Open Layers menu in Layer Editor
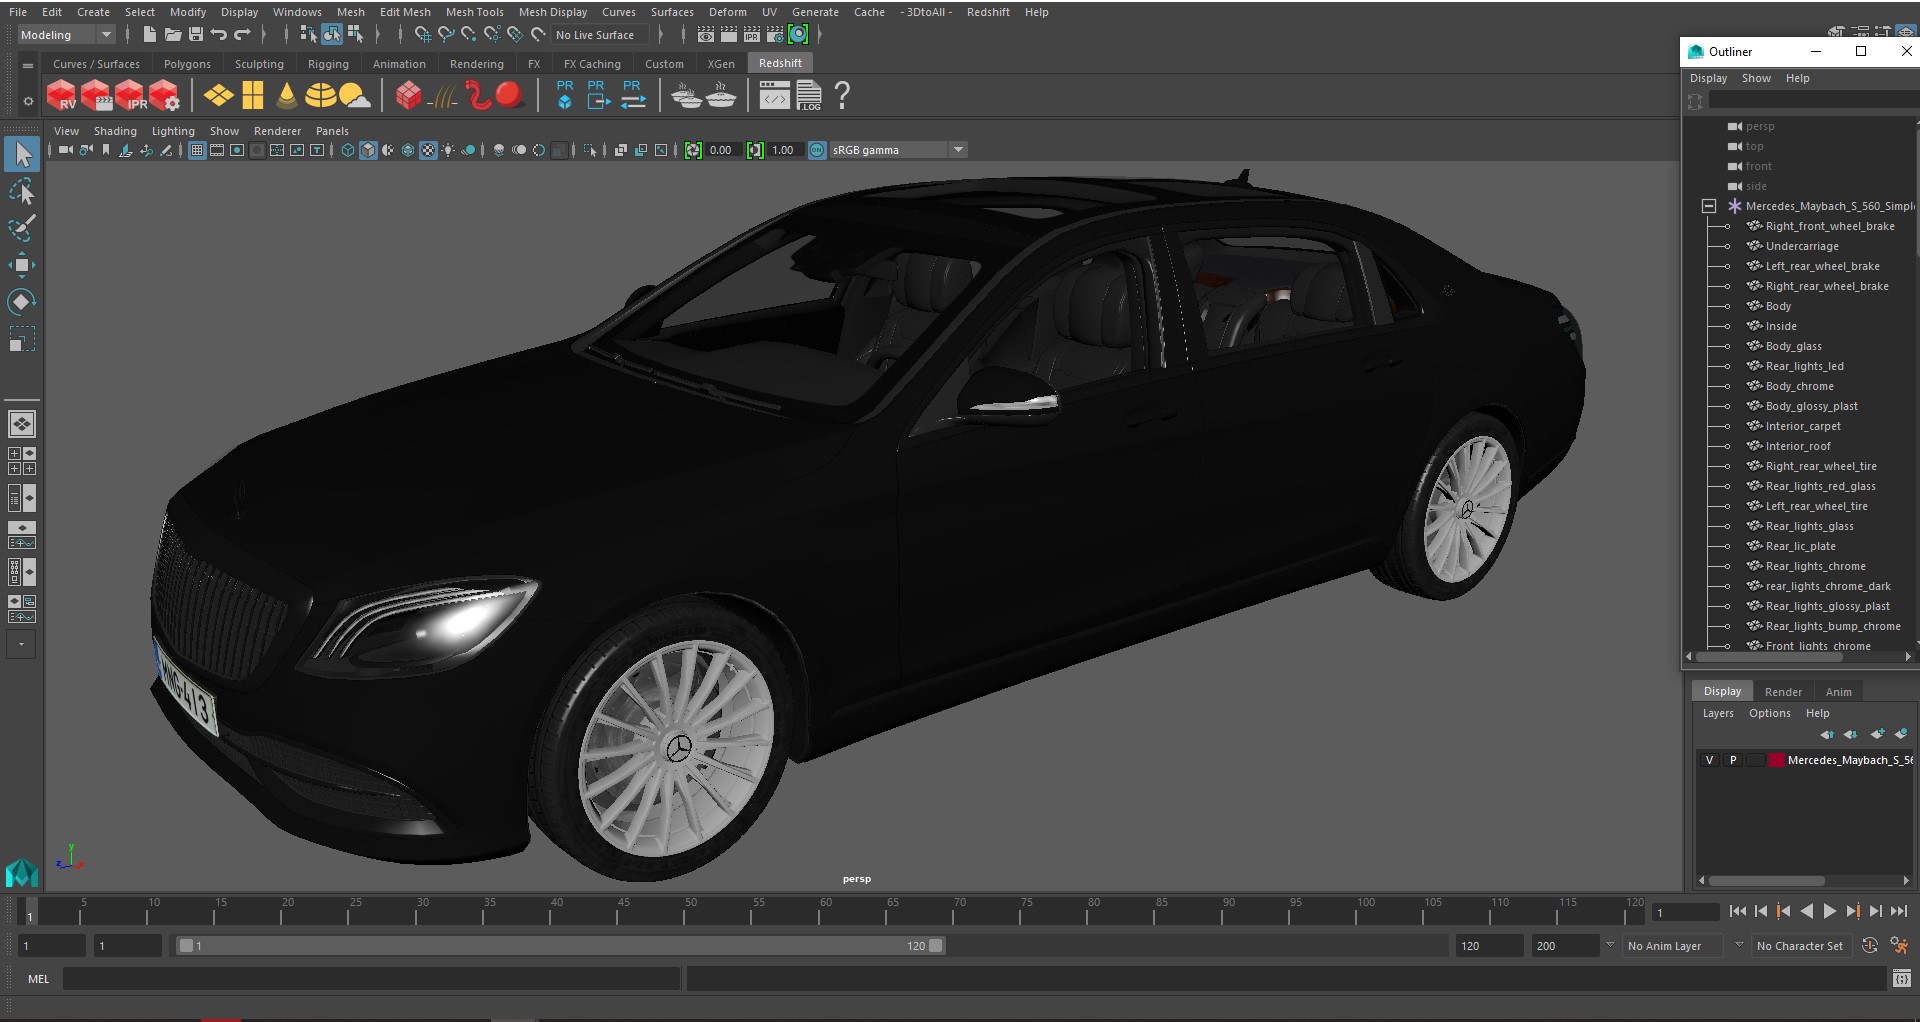The height and width of the screenshot is (1022, 1920). click(x=1718, y=713)
